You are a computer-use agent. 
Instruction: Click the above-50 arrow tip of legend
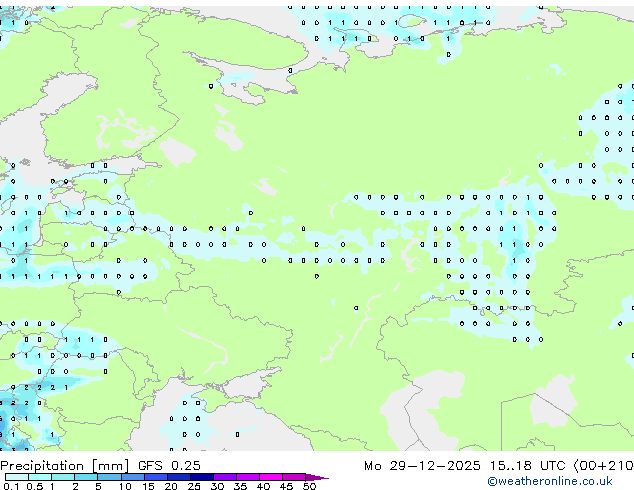tap(317, 477)
